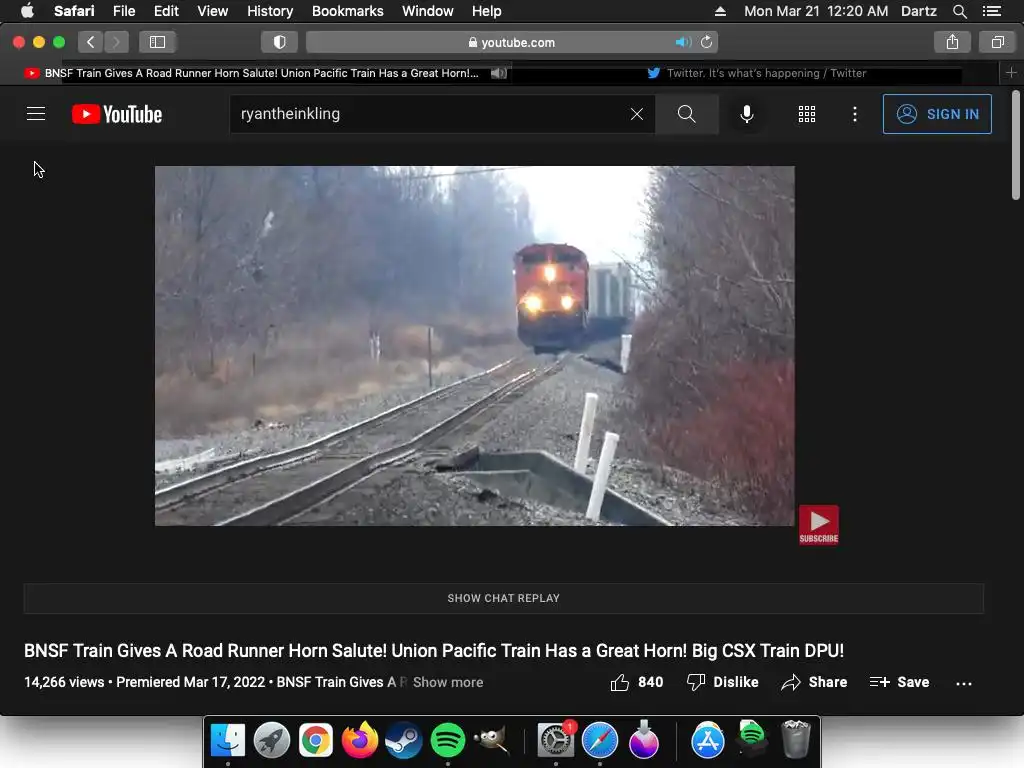This screenshot has width=1024, height=768.
Task: Click the menu bar clock
Action: coord(816,11)
